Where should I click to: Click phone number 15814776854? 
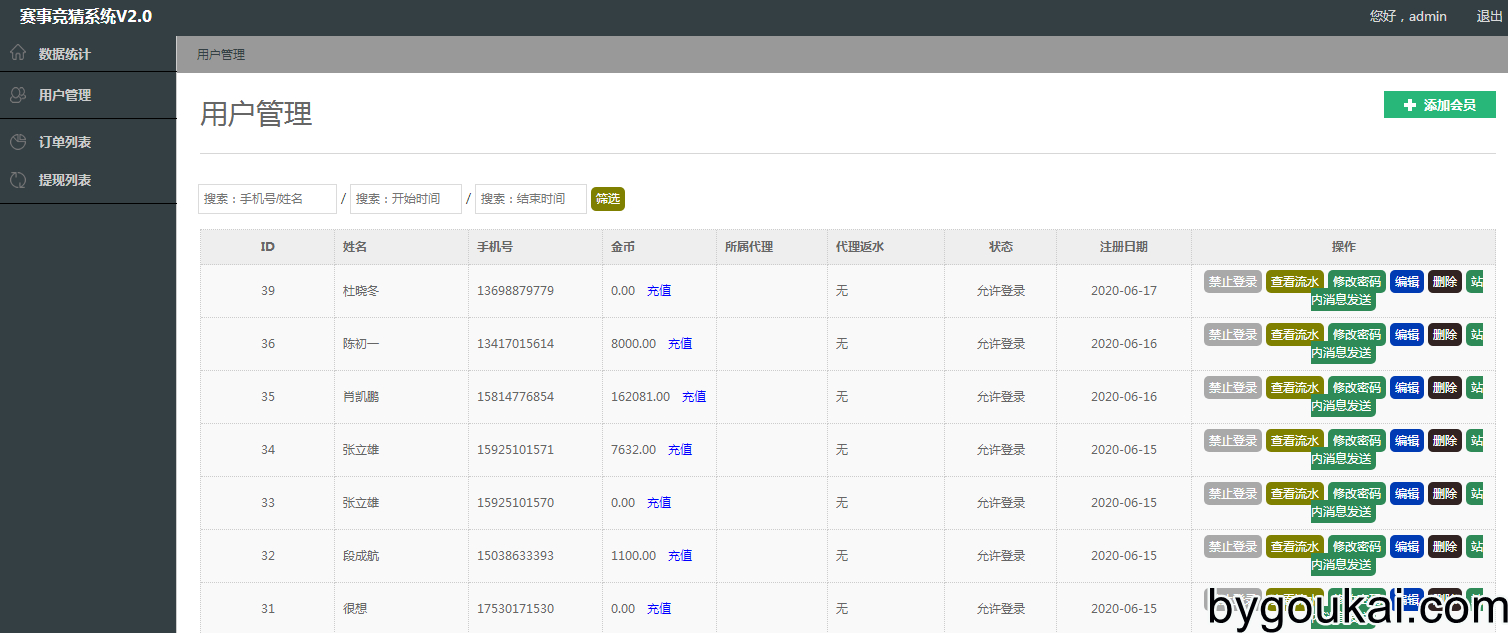(x=515, y=397)
